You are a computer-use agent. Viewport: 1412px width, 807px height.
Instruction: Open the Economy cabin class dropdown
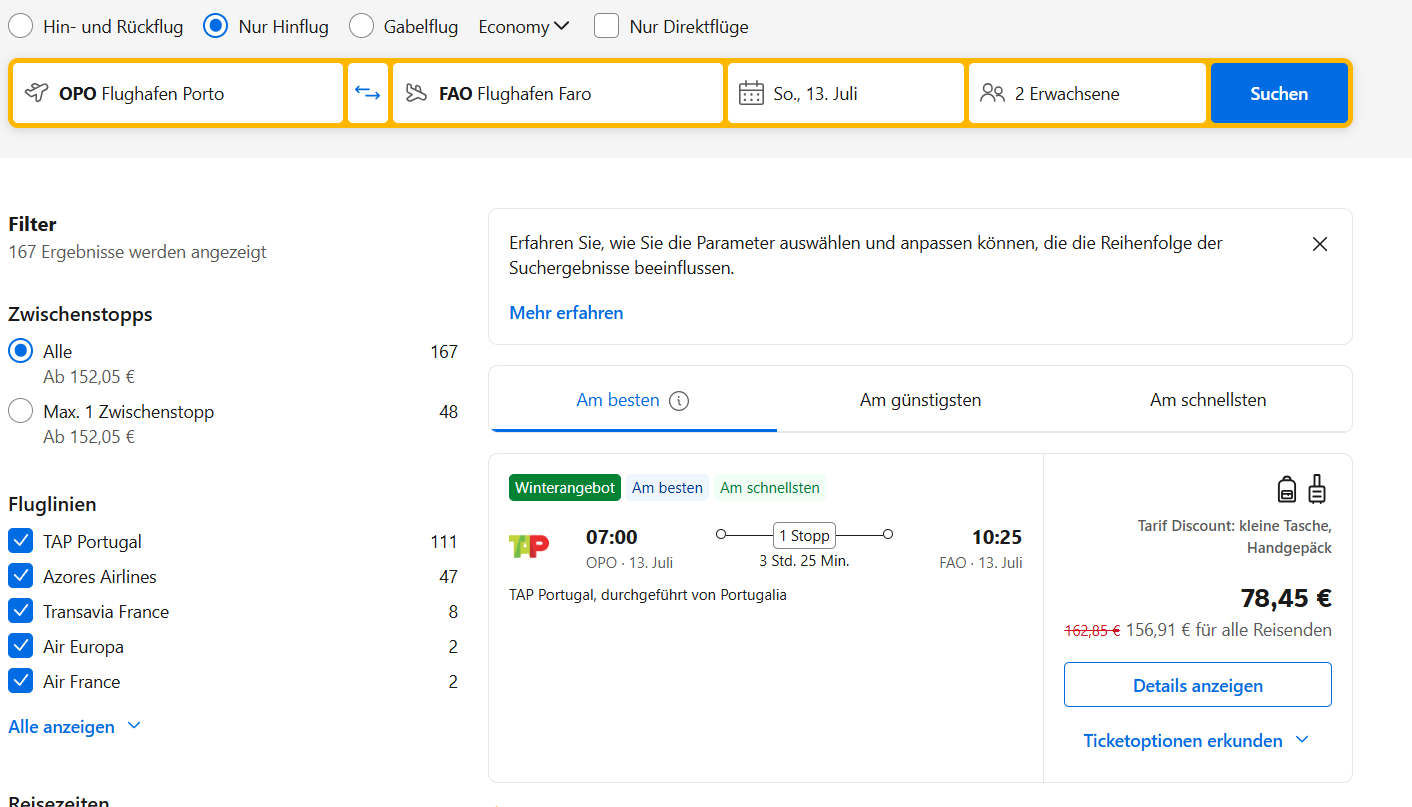tap(524, 27)
